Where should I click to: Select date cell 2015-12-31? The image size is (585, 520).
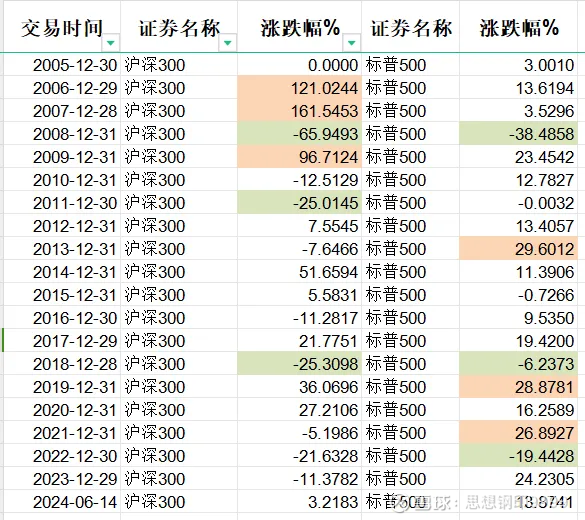62,295
